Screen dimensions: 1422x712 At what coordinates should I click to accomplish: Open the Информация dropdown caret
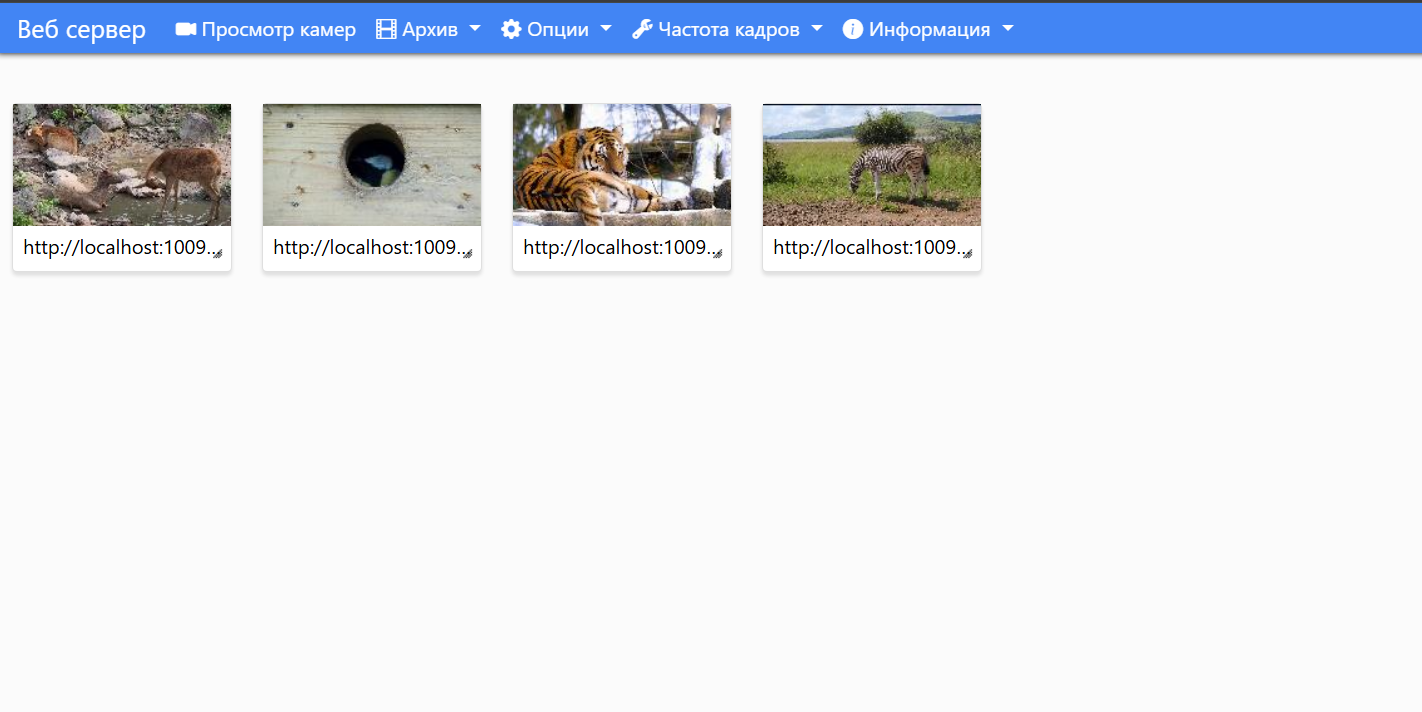[1008, 29]
